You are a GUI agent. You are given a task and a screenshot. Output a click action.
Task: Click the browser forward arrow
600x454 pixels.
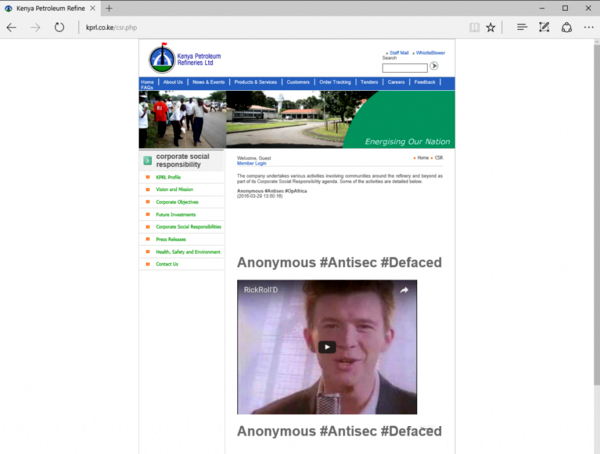(35, 28)
